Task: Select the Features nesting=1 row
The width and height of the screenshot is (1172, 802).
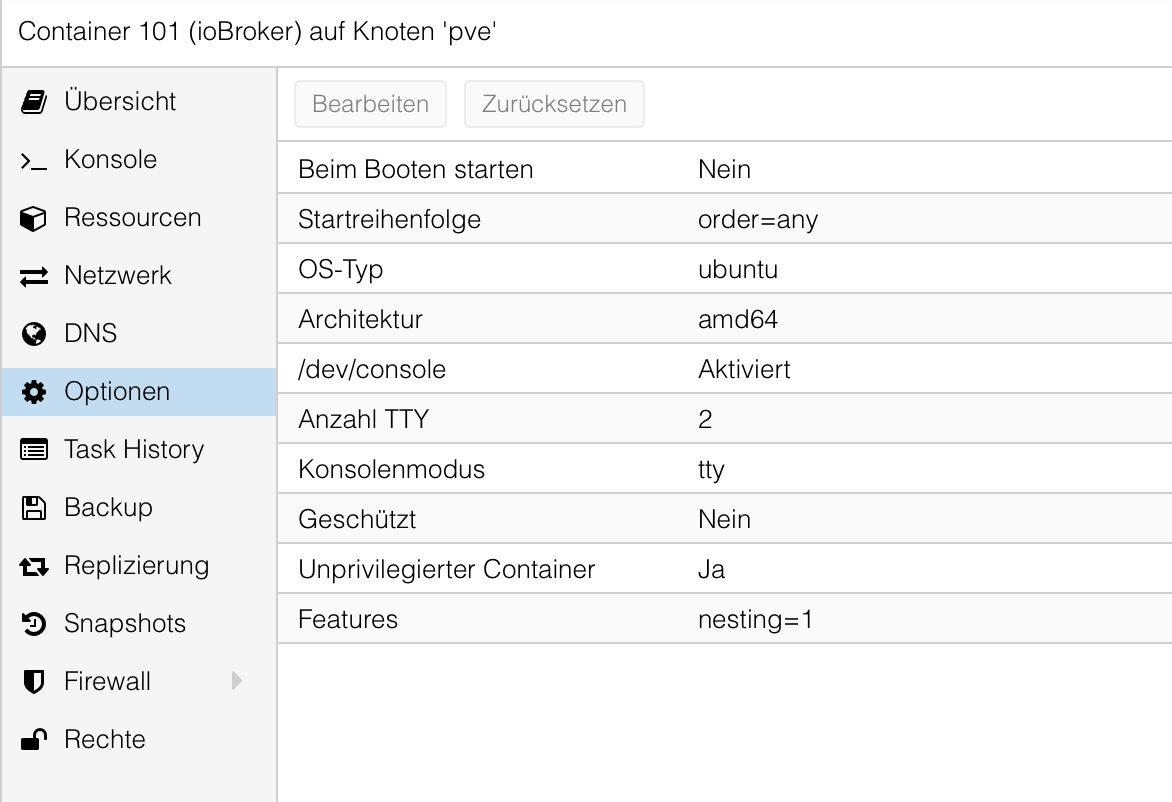Action: (724, 619)
